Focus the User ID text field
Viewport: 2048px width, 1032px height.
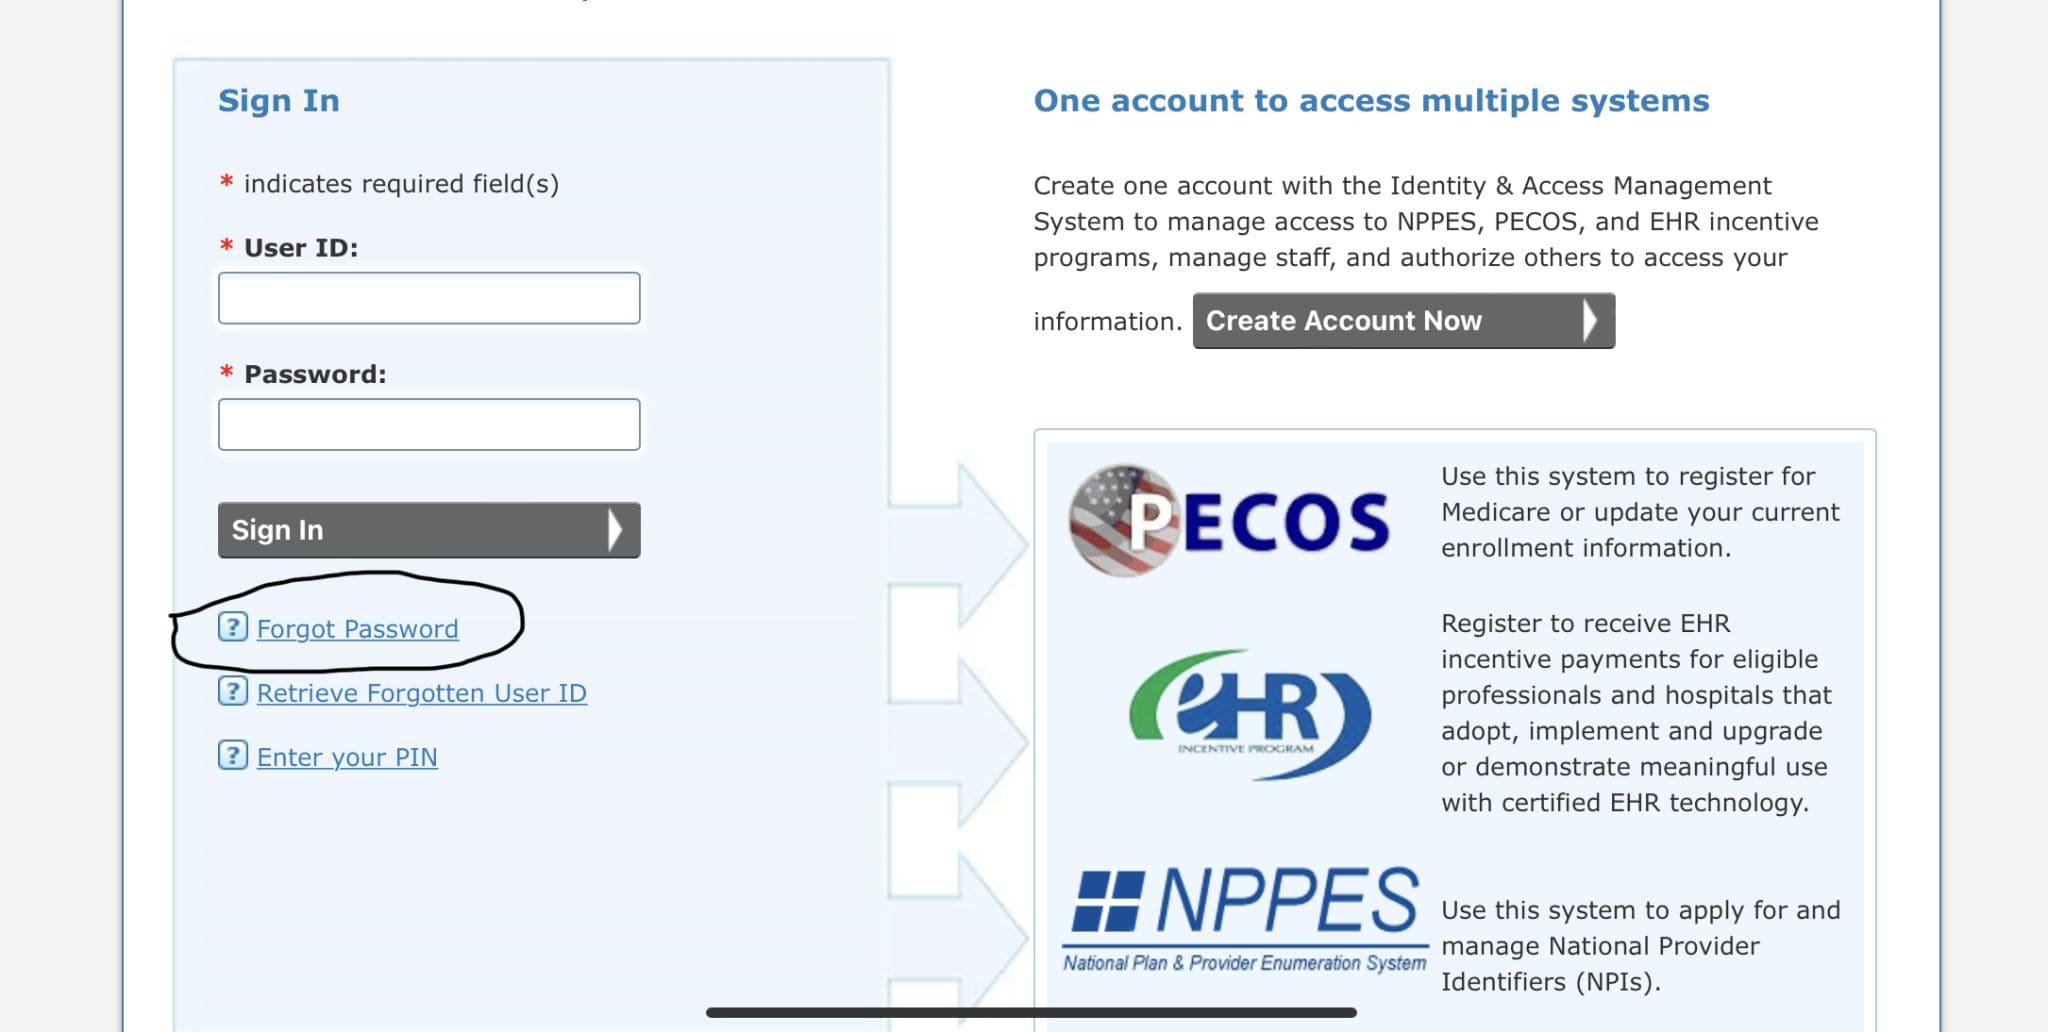pos(429,298)
